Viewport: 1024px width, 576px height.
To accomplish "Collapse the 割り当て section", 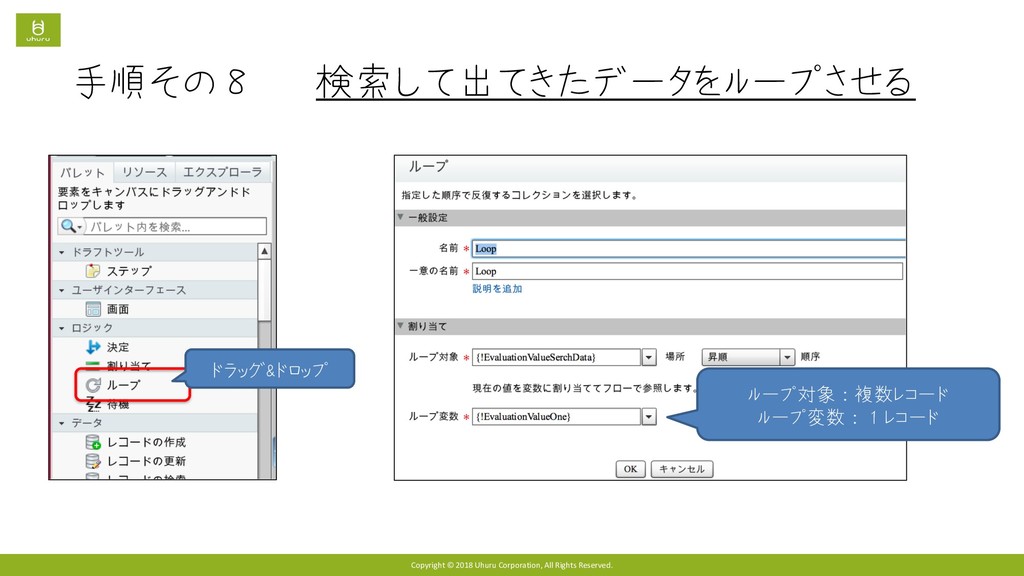I will click(401, 325).
